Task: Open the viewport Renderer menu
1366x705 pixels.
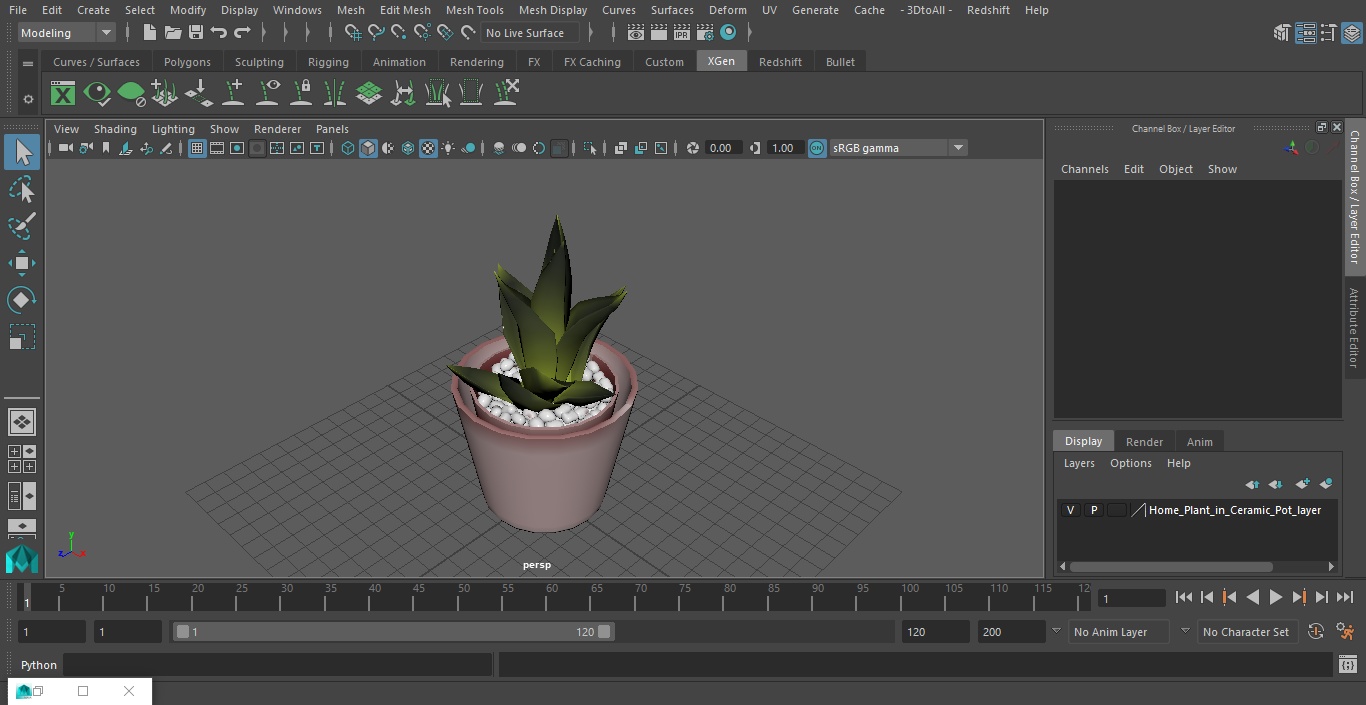Action: pos(277,129)
